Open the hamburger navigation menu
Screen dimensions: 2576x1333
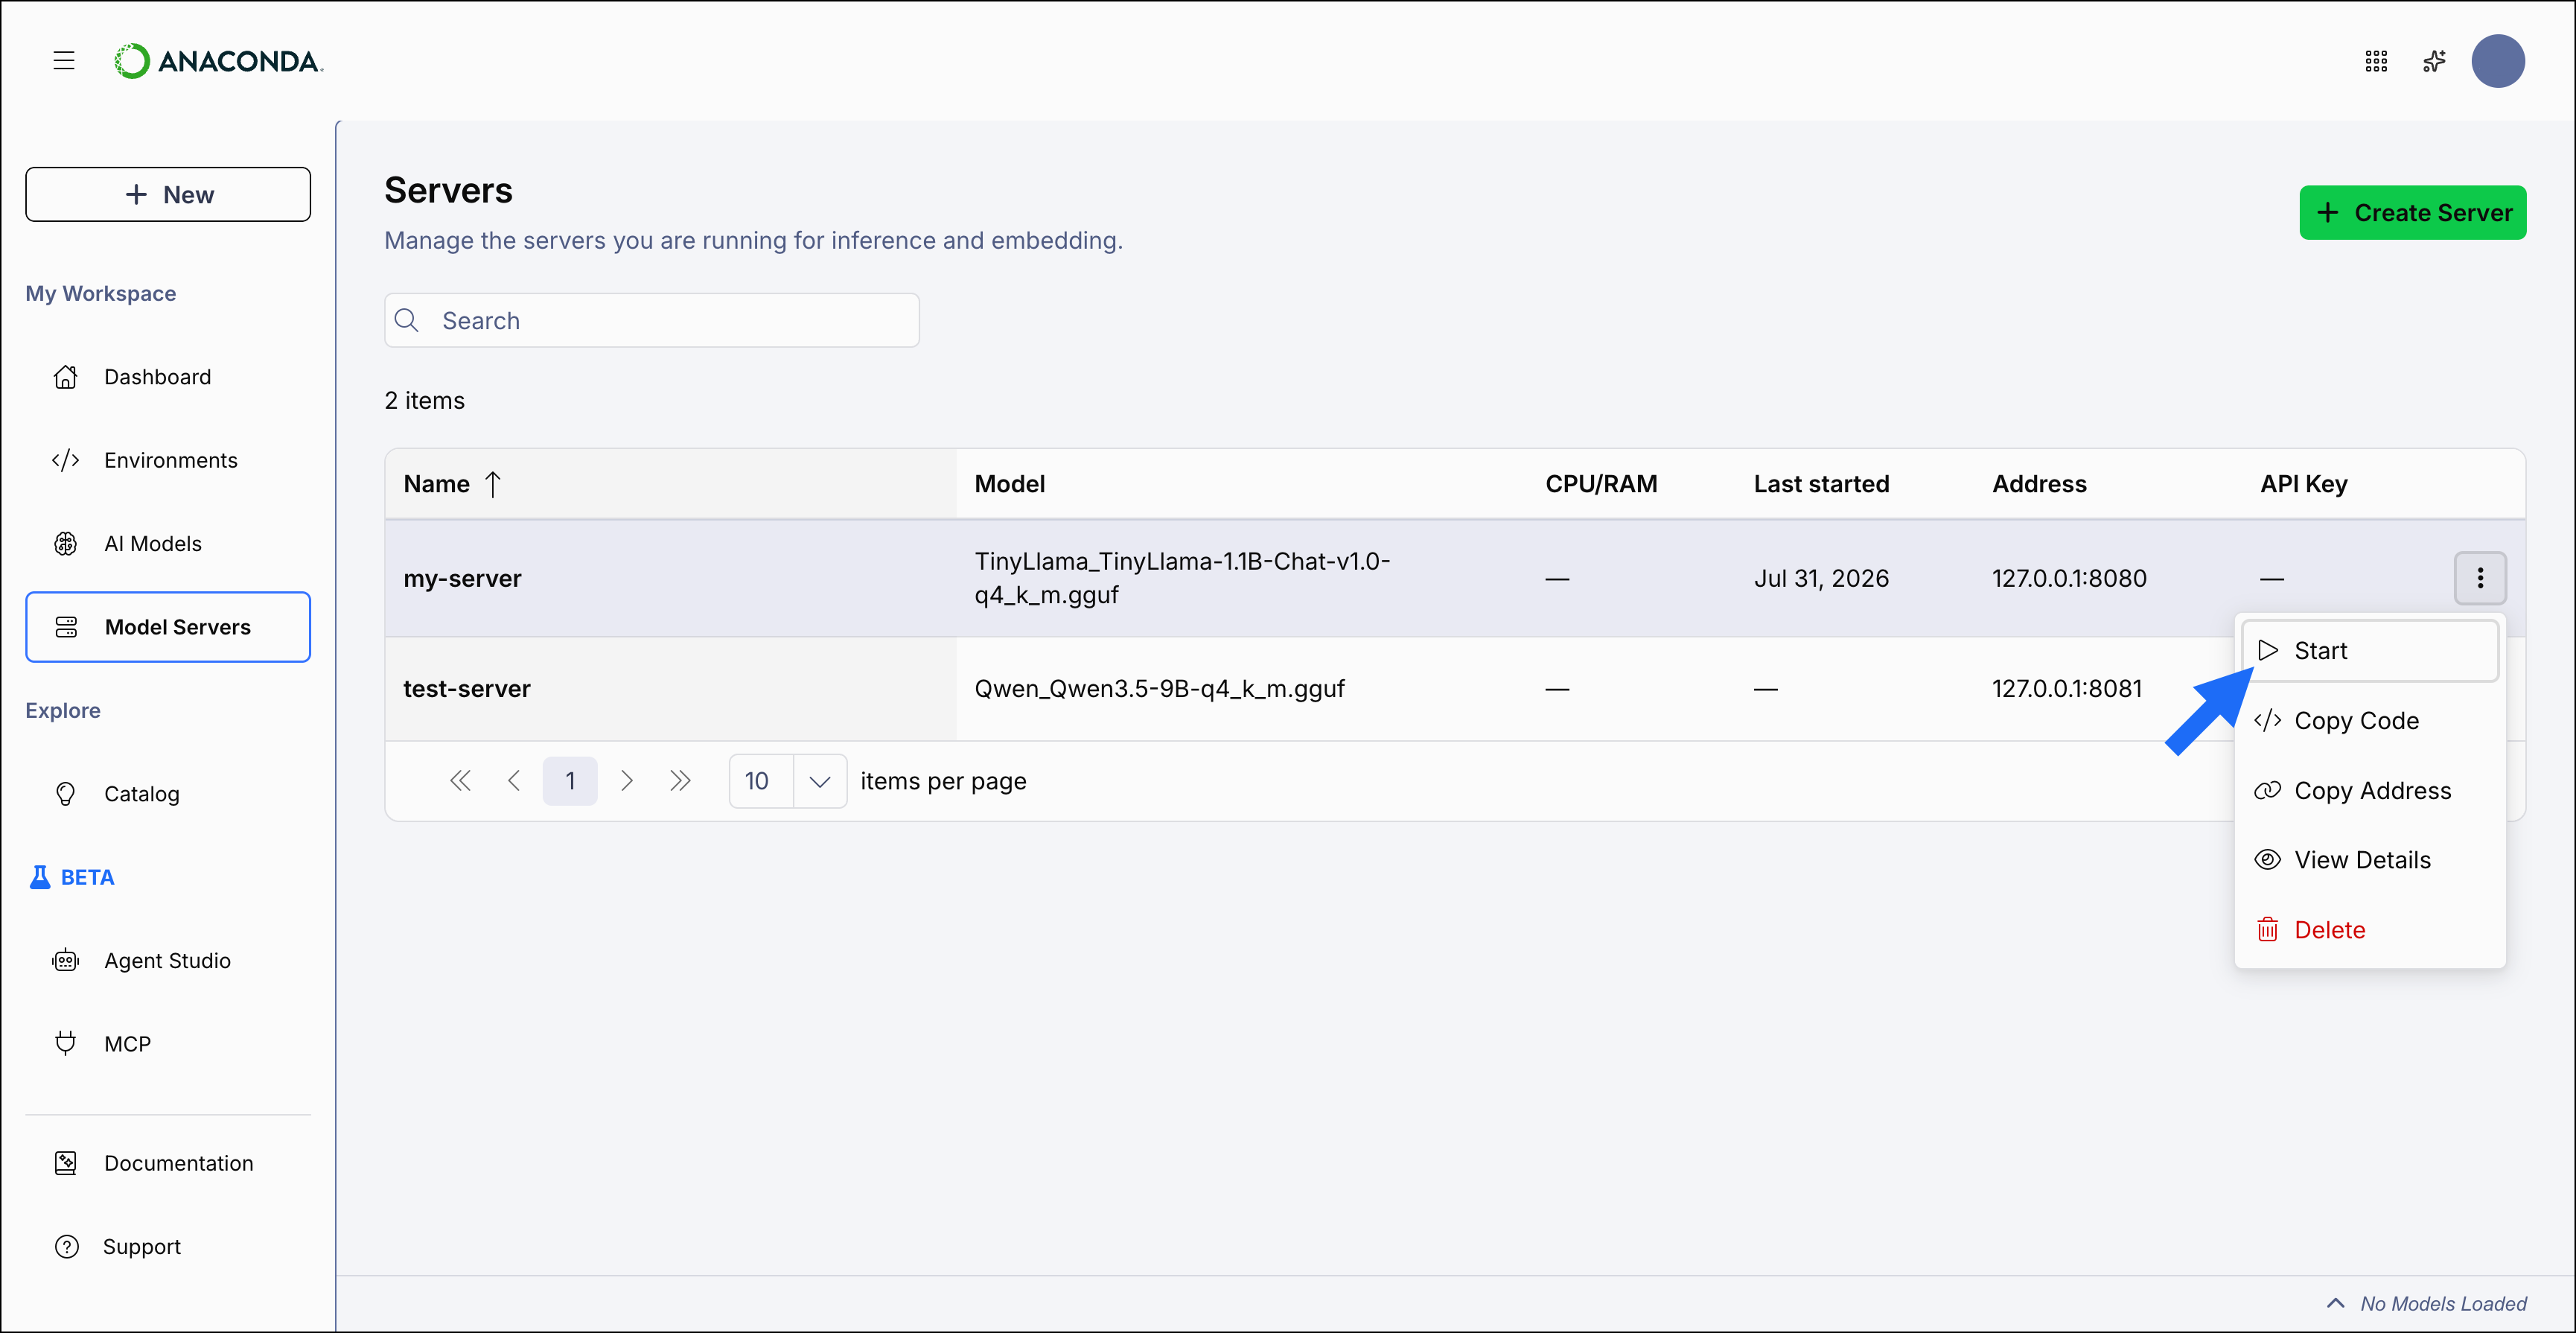click(x=64, y=61)
